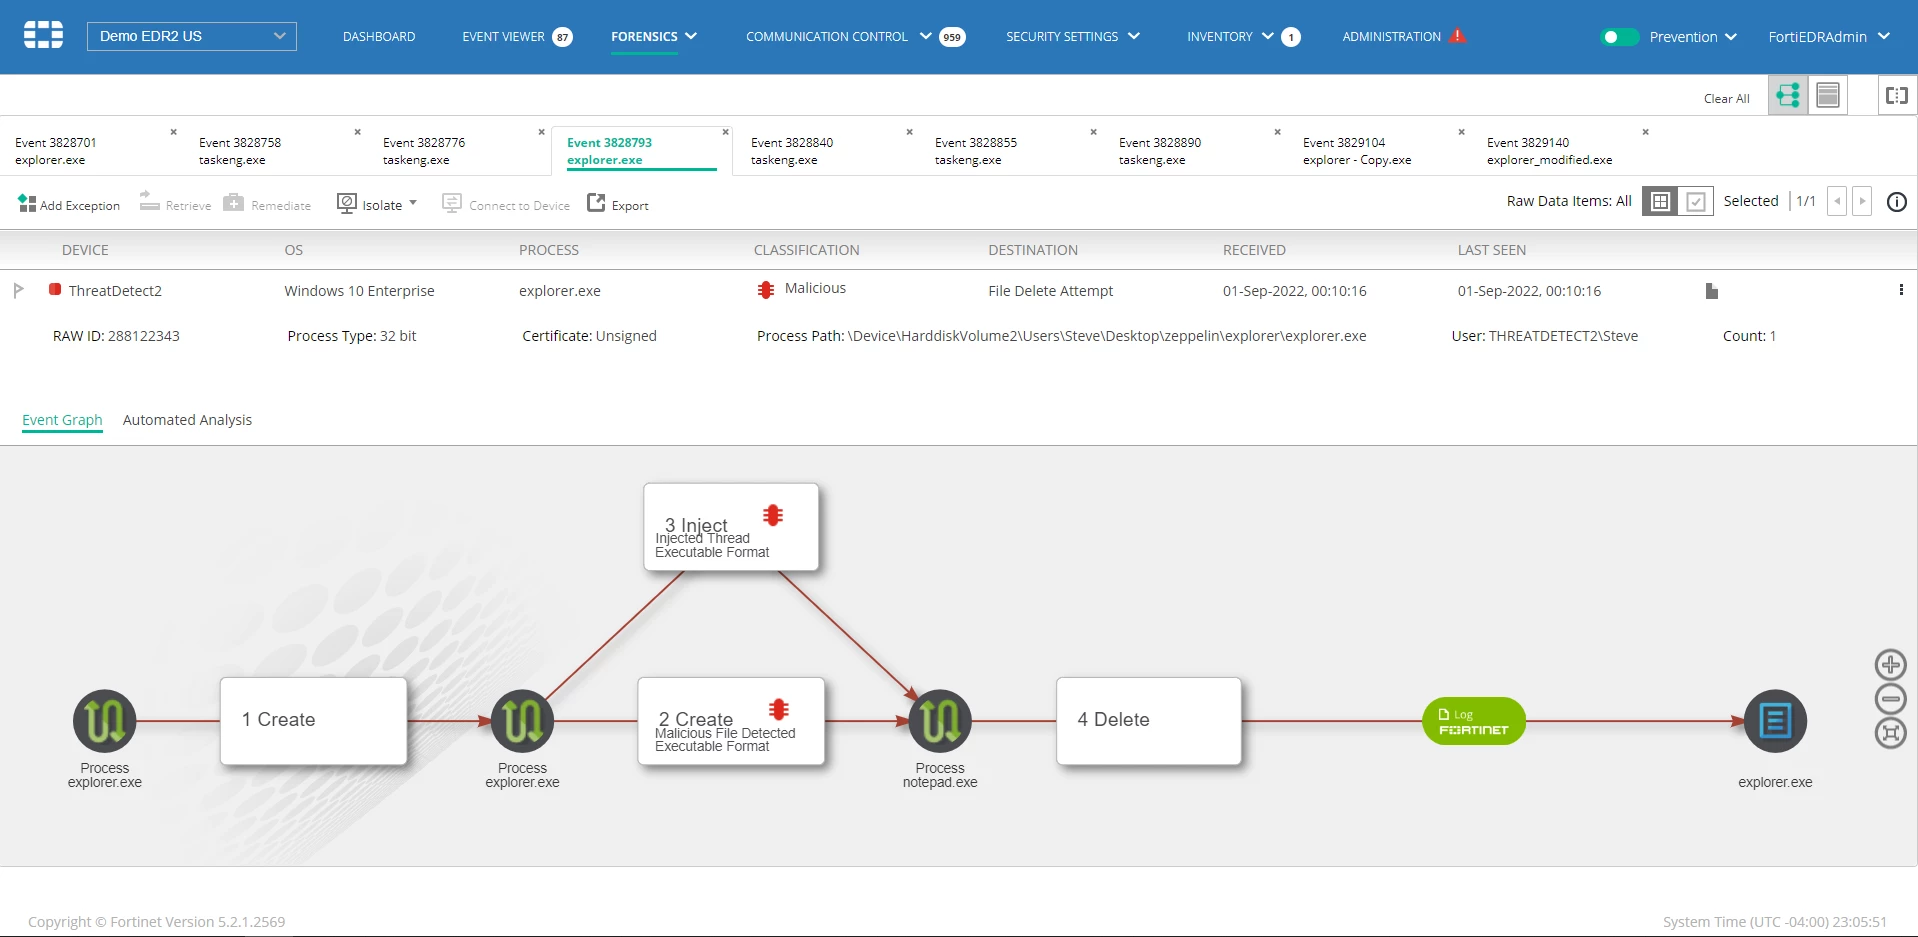Close the Event 3828793 tab
1918x937 pixels.
(x=726, y=132)
